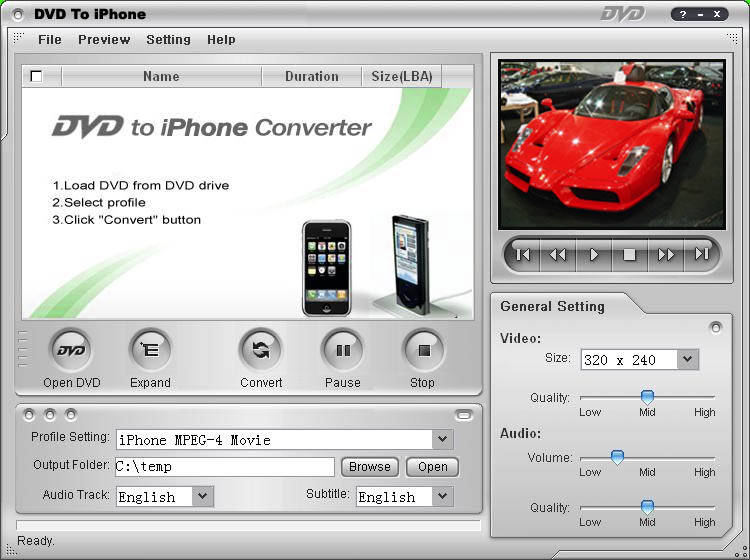Click the audio Quality slider handle
Viewport: 750px width, 560px height.
pyautogui.click(x=647, y=506)
